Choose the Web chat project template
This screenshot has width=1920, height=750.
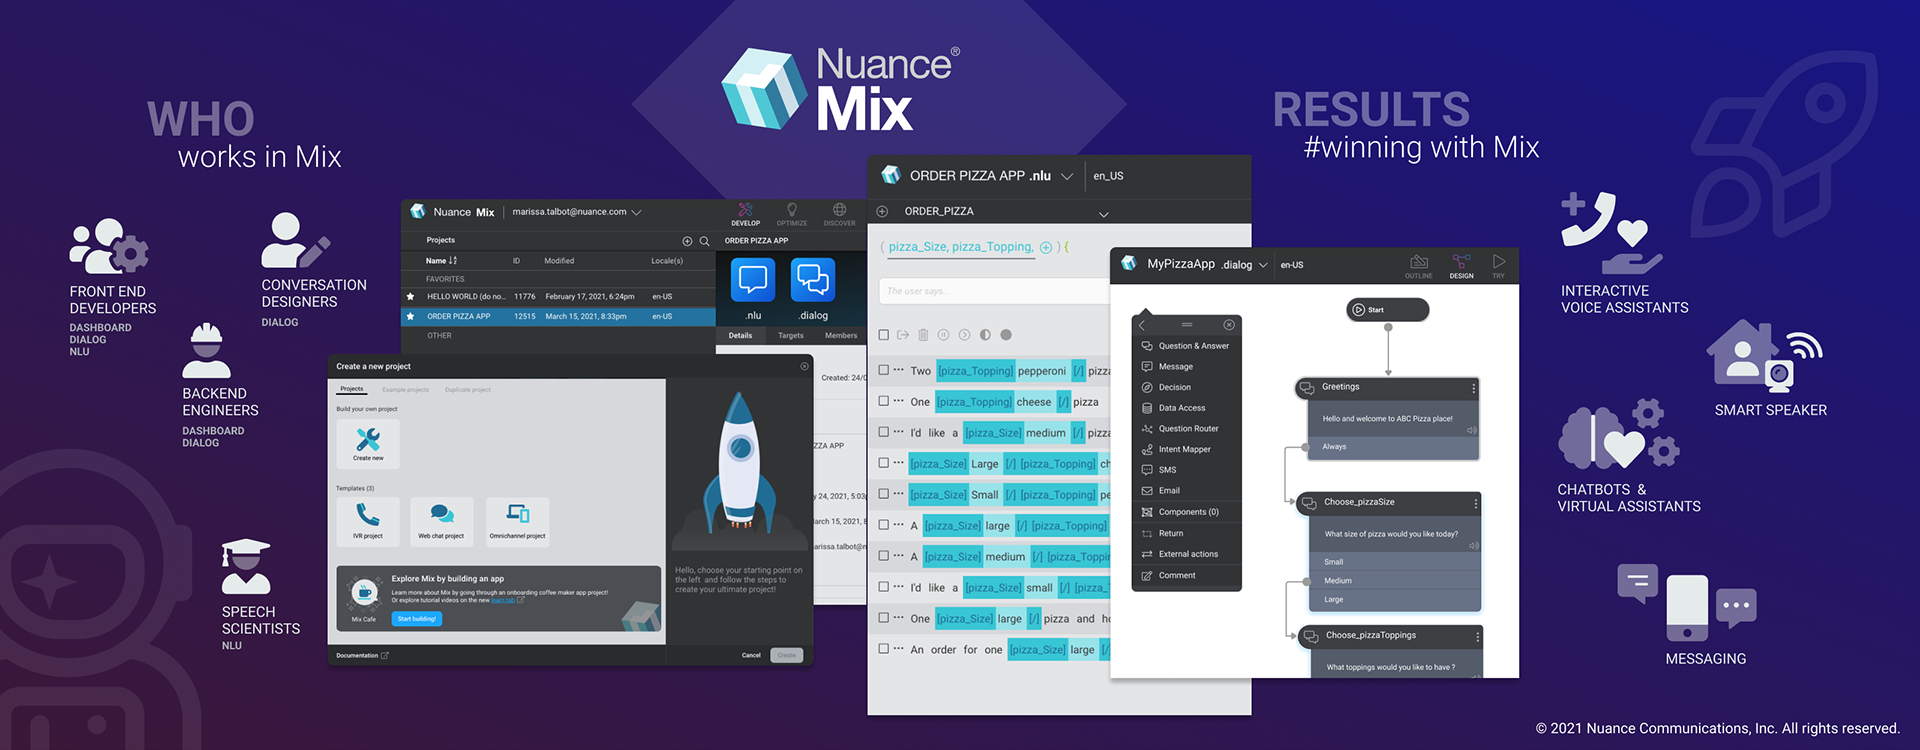441,521
